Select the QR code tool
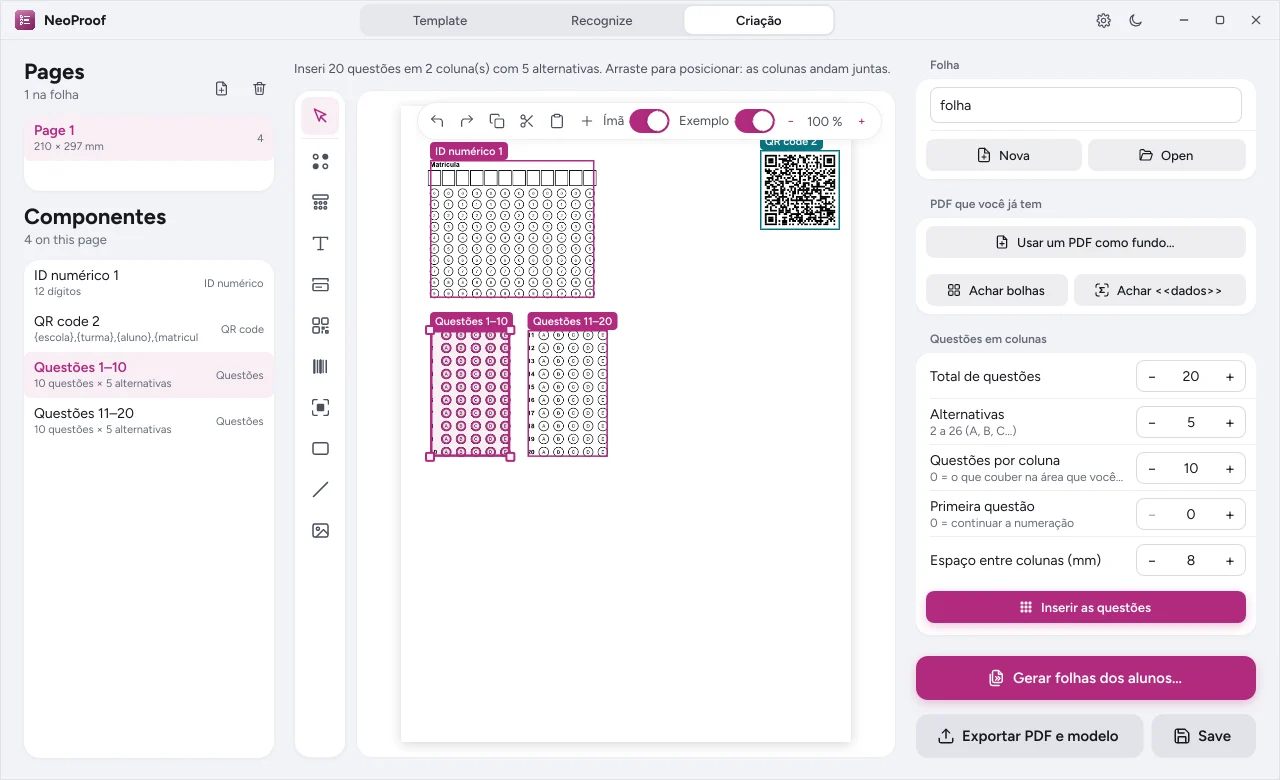The width and height of the screenshot is (1280, 780). click(x=320, y=326)
